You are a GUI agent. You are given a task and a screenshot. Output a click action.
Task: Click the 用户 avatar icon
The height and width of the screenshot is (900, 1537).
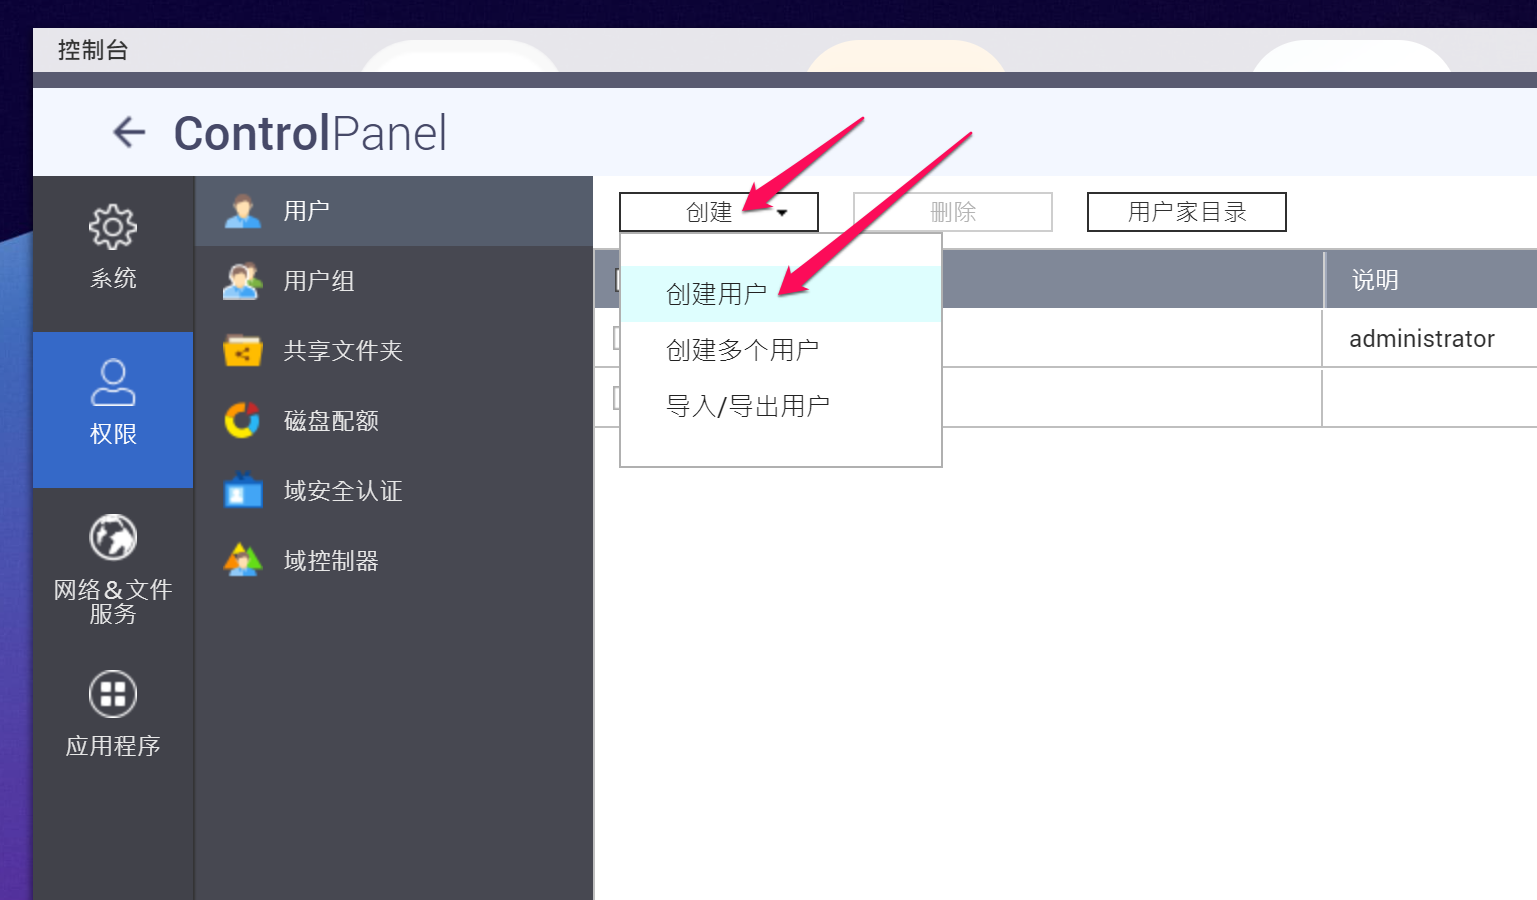point(242,211)
